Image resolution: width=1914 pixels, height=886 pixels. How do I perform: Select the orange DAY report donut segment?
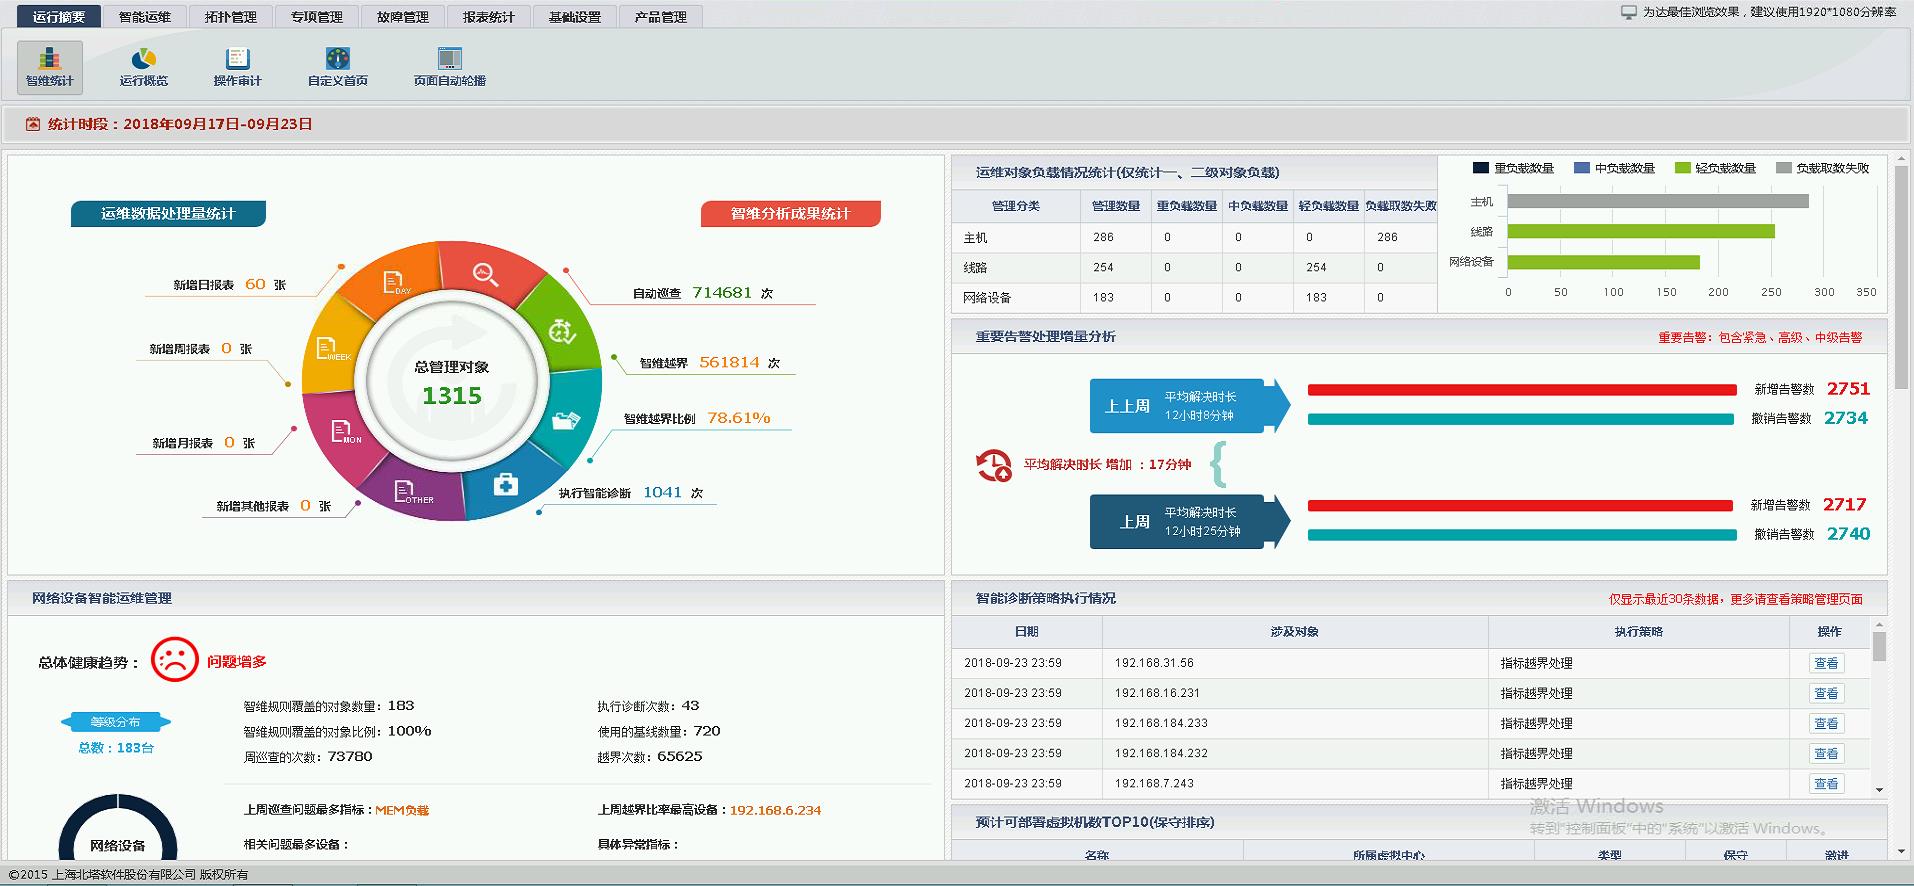coord(394,283)
